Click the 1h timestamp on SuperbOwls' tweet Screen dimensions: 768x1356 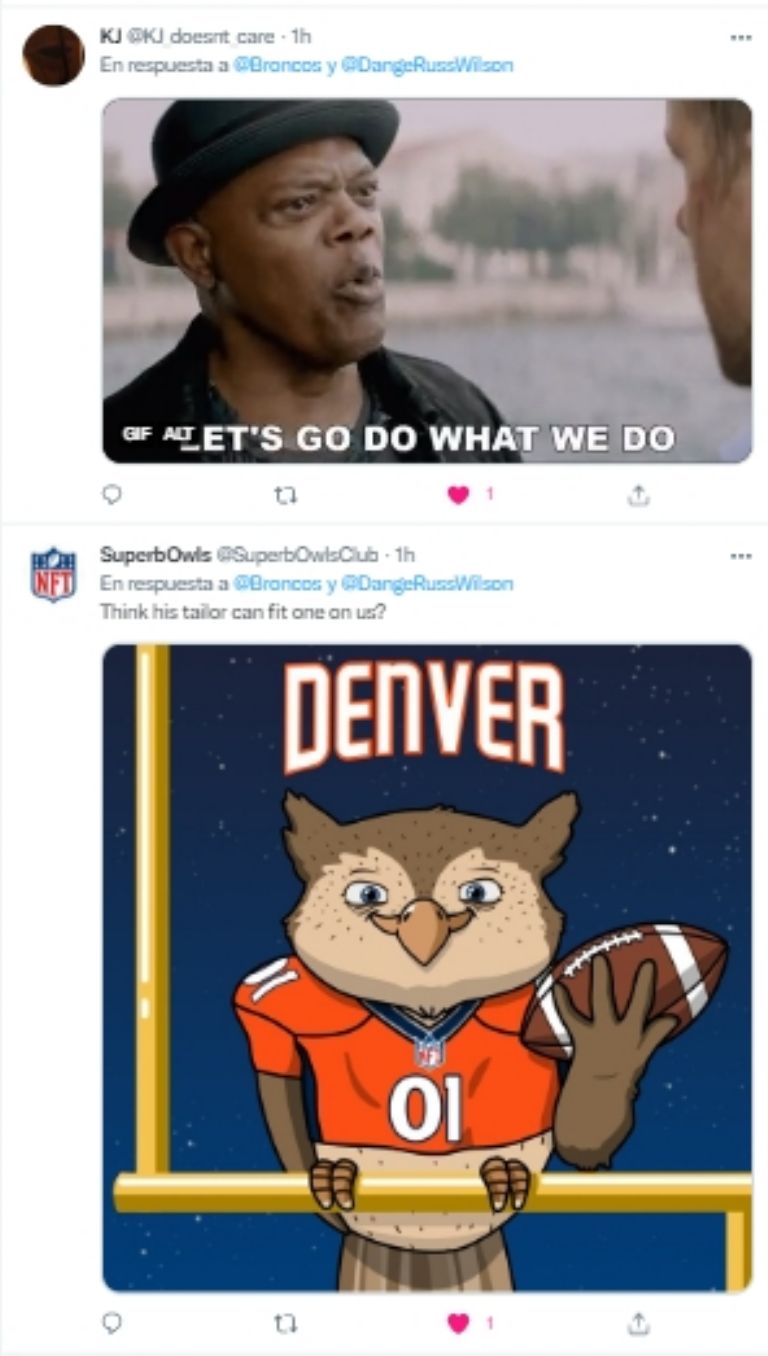click(405, 555)
